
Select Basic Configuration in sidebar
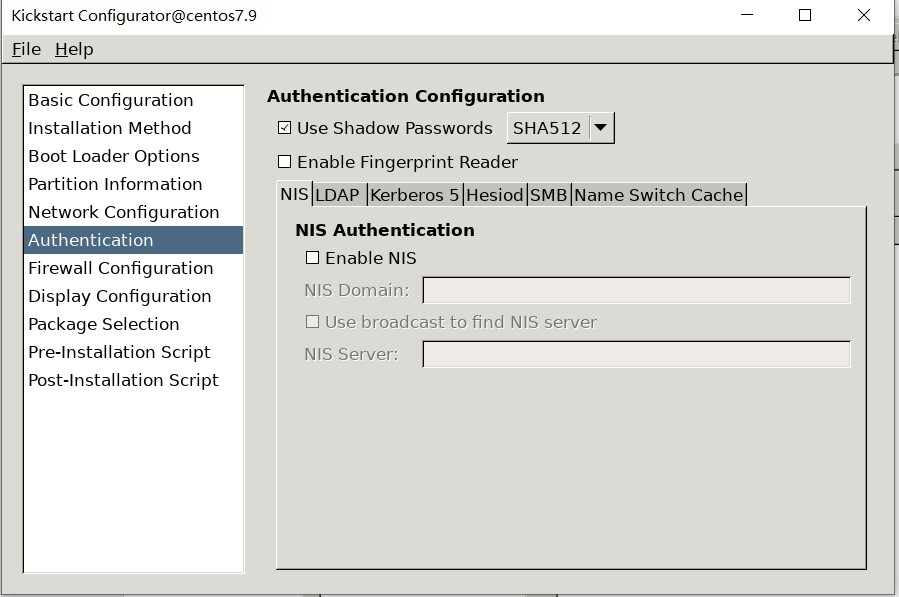[x=110, y=100]
